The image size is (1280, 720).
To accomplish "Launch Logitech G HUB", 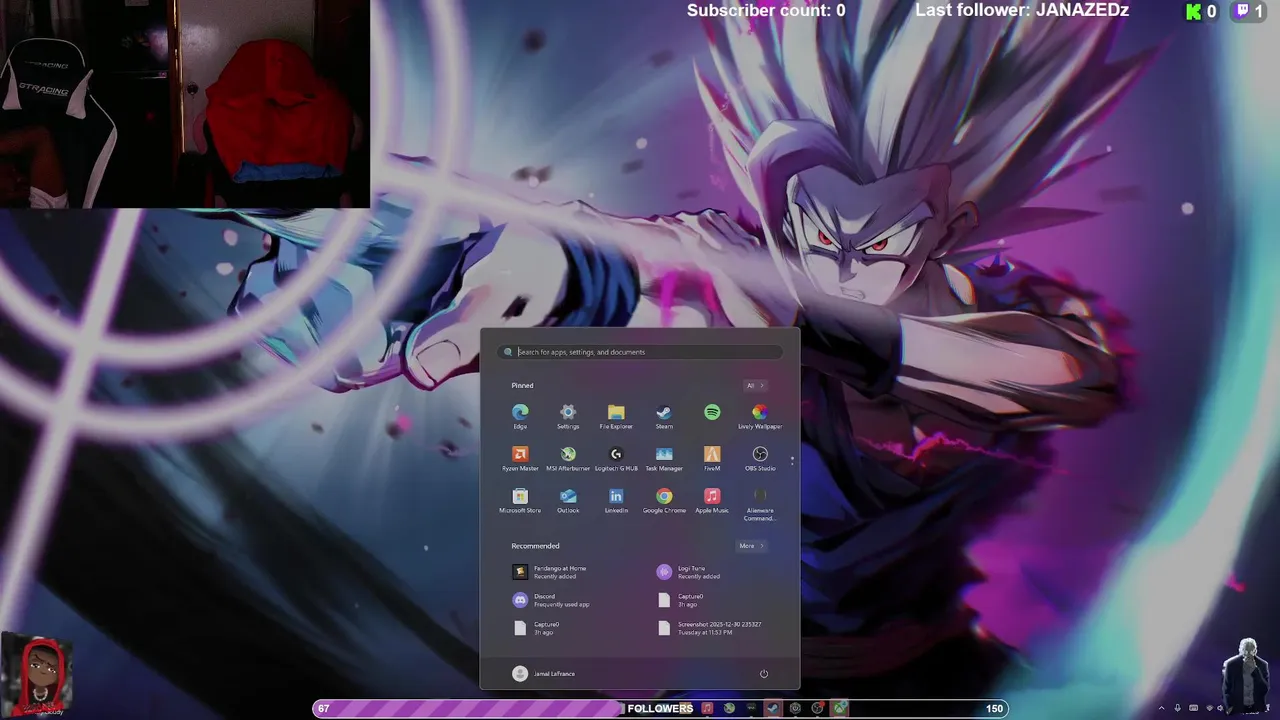I will pyautogui.click(x=616, y=458).
